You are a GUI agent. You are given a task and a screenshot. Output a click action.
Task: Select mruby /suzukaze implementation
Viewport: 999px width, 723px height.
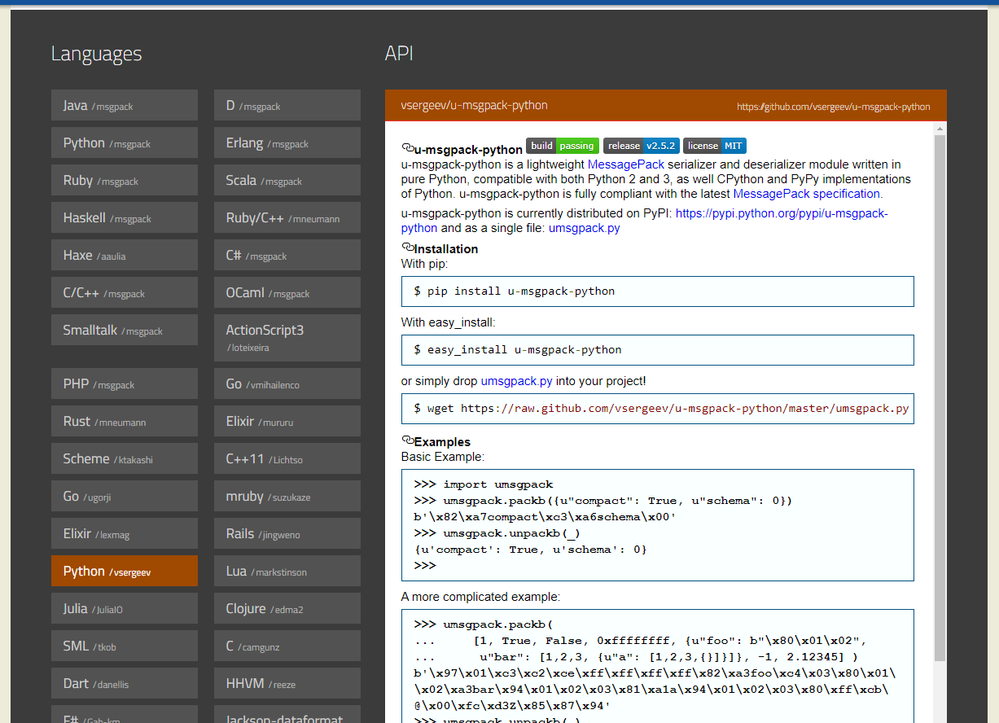[287, 496]
